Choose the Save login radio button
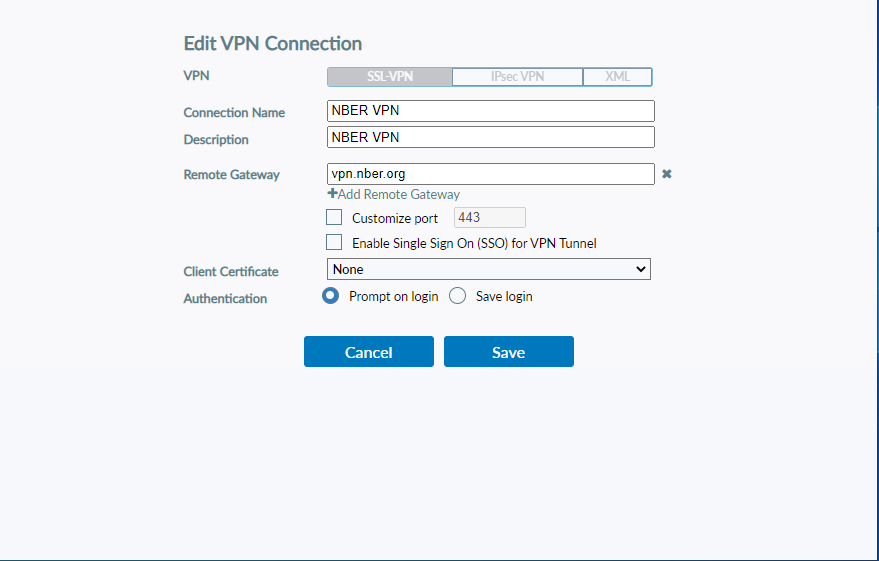Viewport: 879px width, 561px height. pos(458,296)
